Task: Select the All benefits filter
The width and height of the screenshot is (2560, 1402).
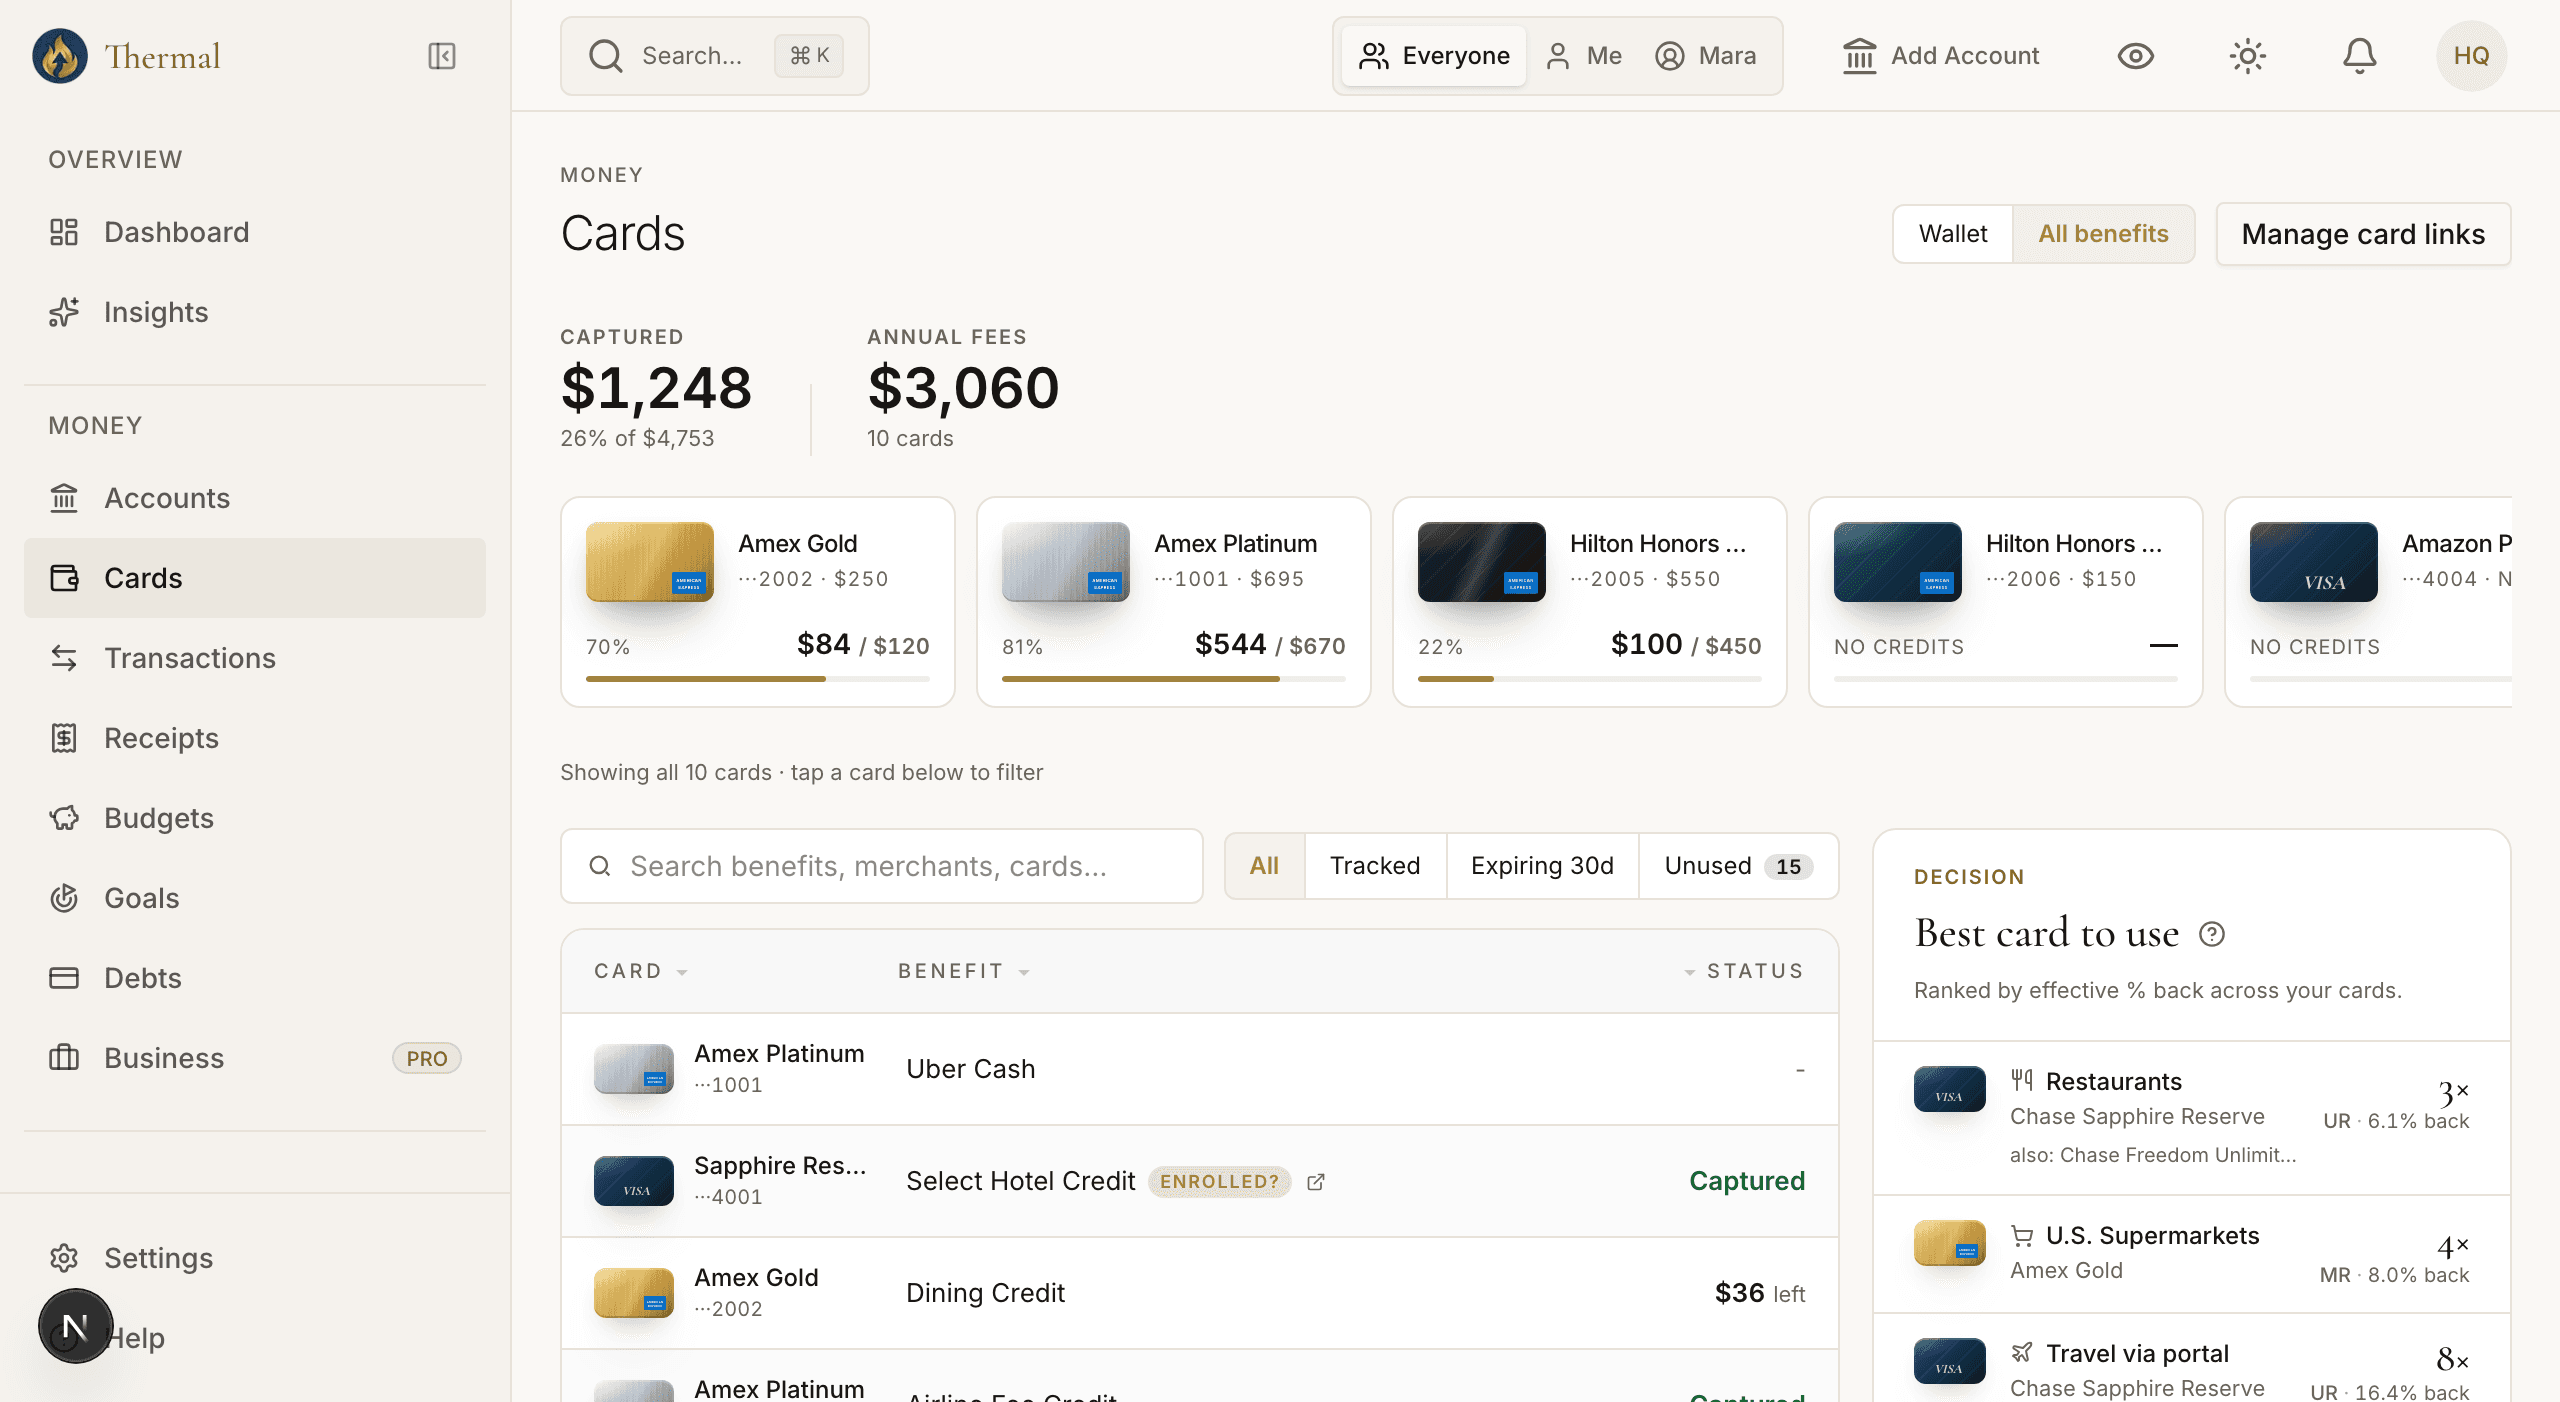Action: [1264, 866]
